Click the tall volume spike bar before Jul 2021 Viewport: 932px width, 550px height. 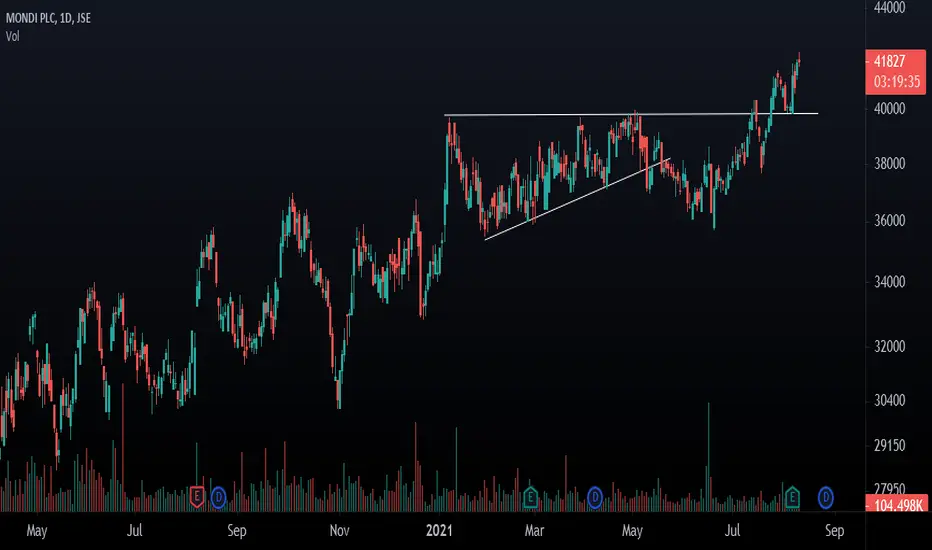tap(708, 457)
